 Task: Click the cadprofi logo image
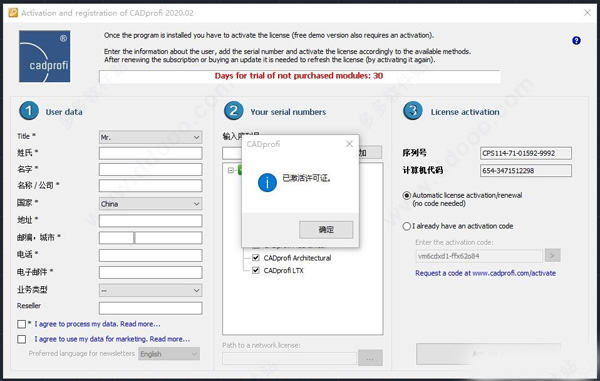(x=45, y=57)
